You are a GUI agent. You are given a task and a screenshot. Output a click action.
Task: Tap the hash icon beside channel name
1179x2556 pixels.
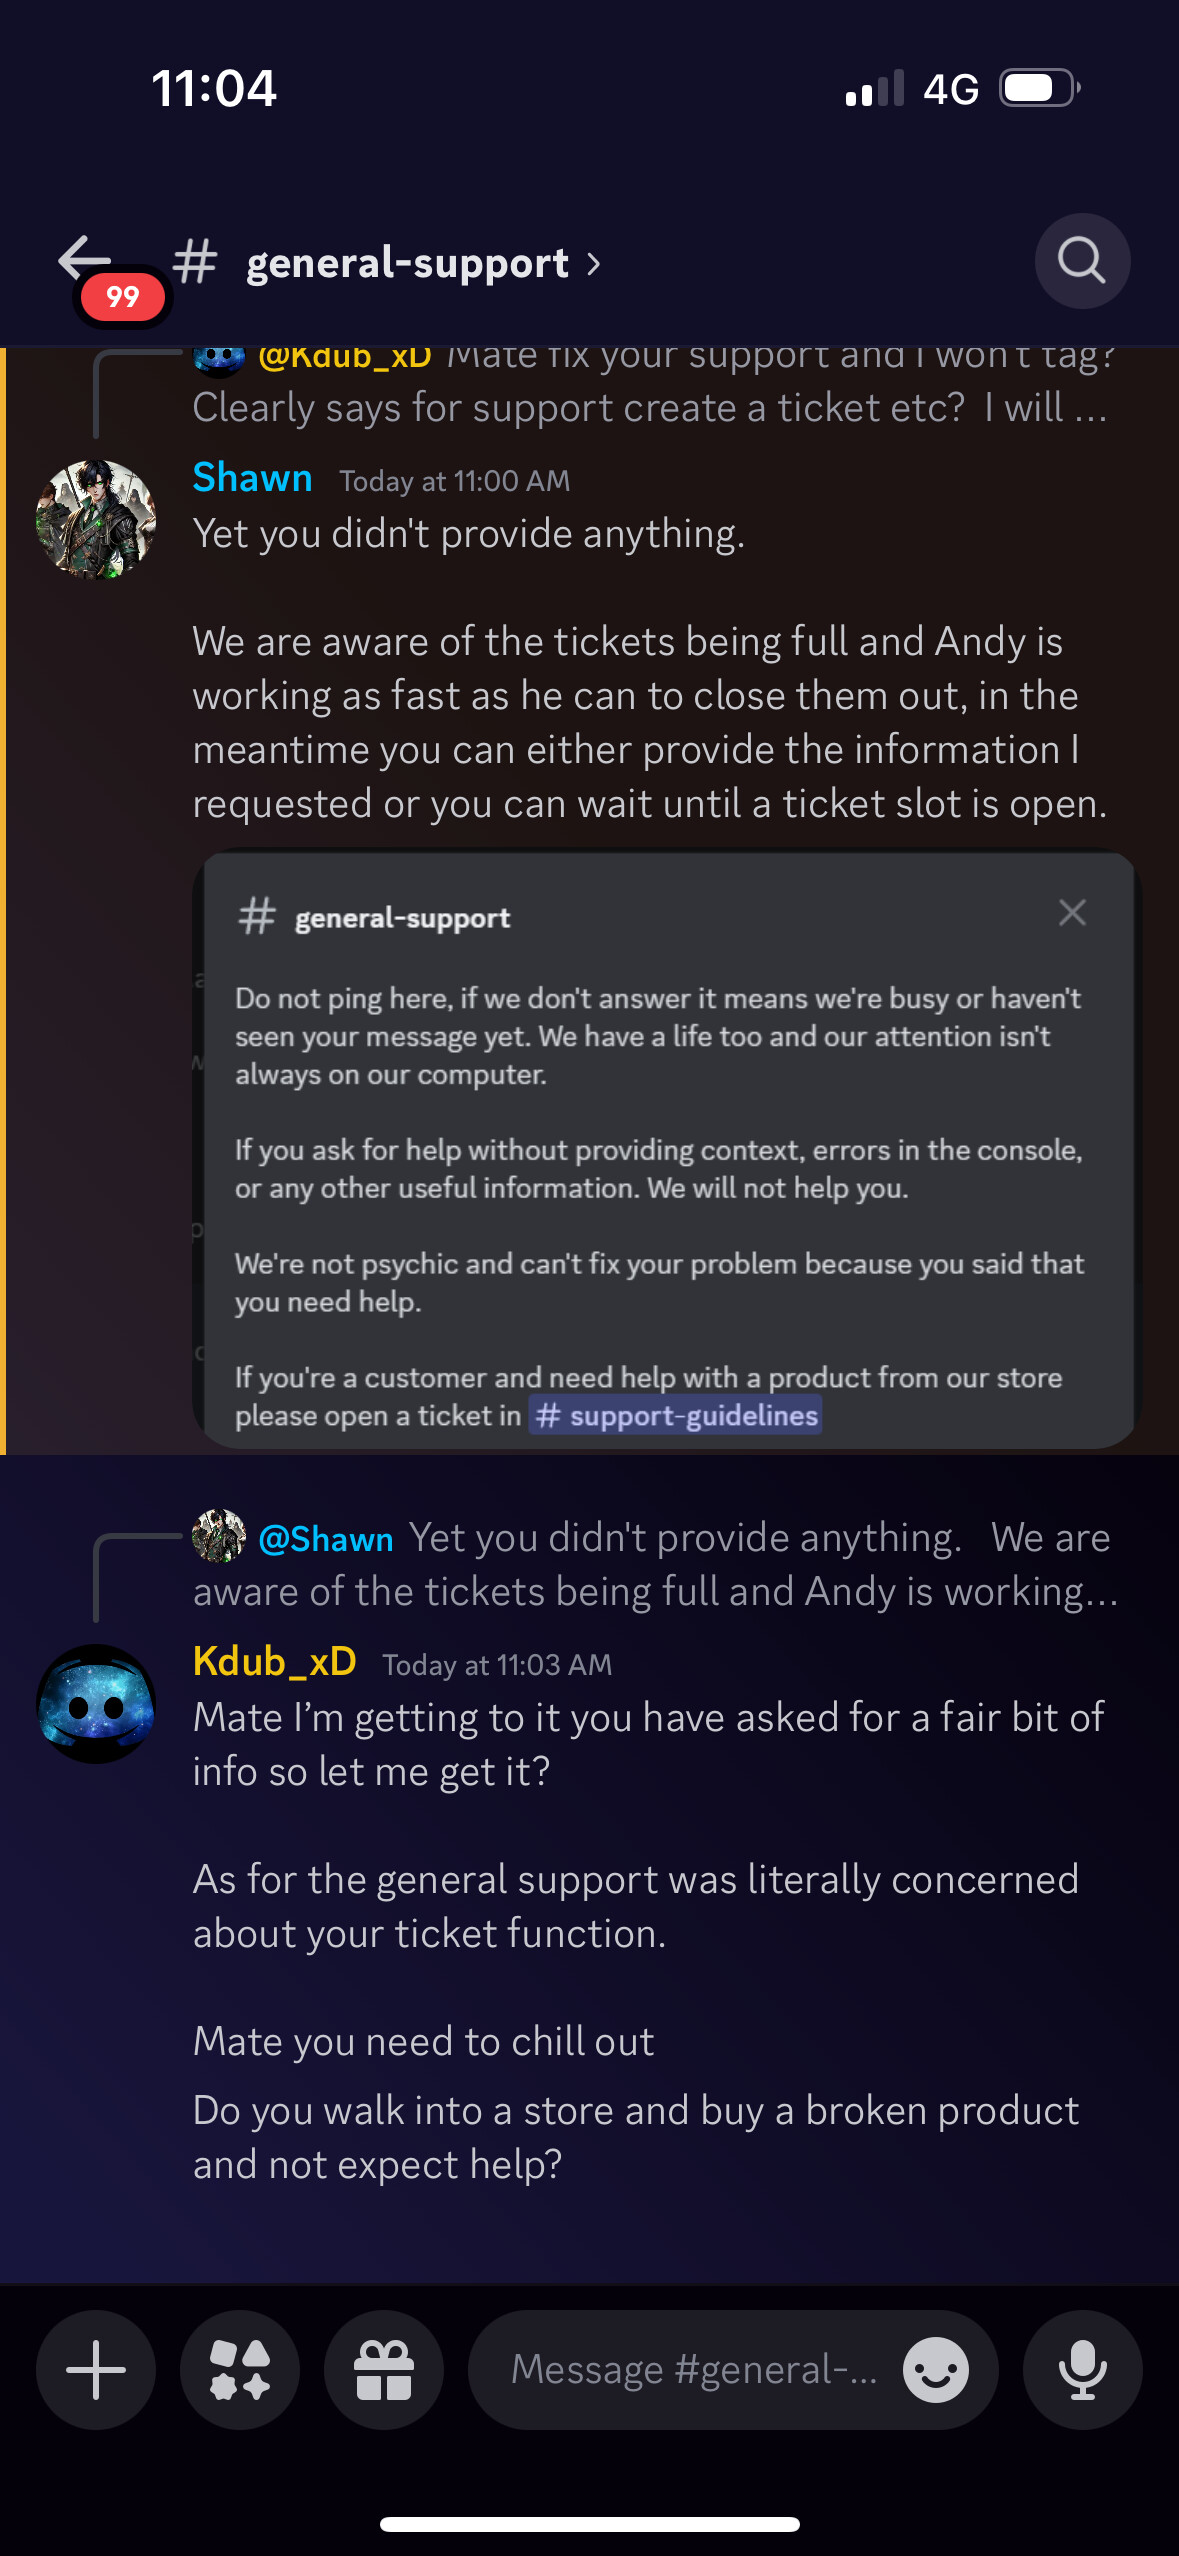click(195, 262)
